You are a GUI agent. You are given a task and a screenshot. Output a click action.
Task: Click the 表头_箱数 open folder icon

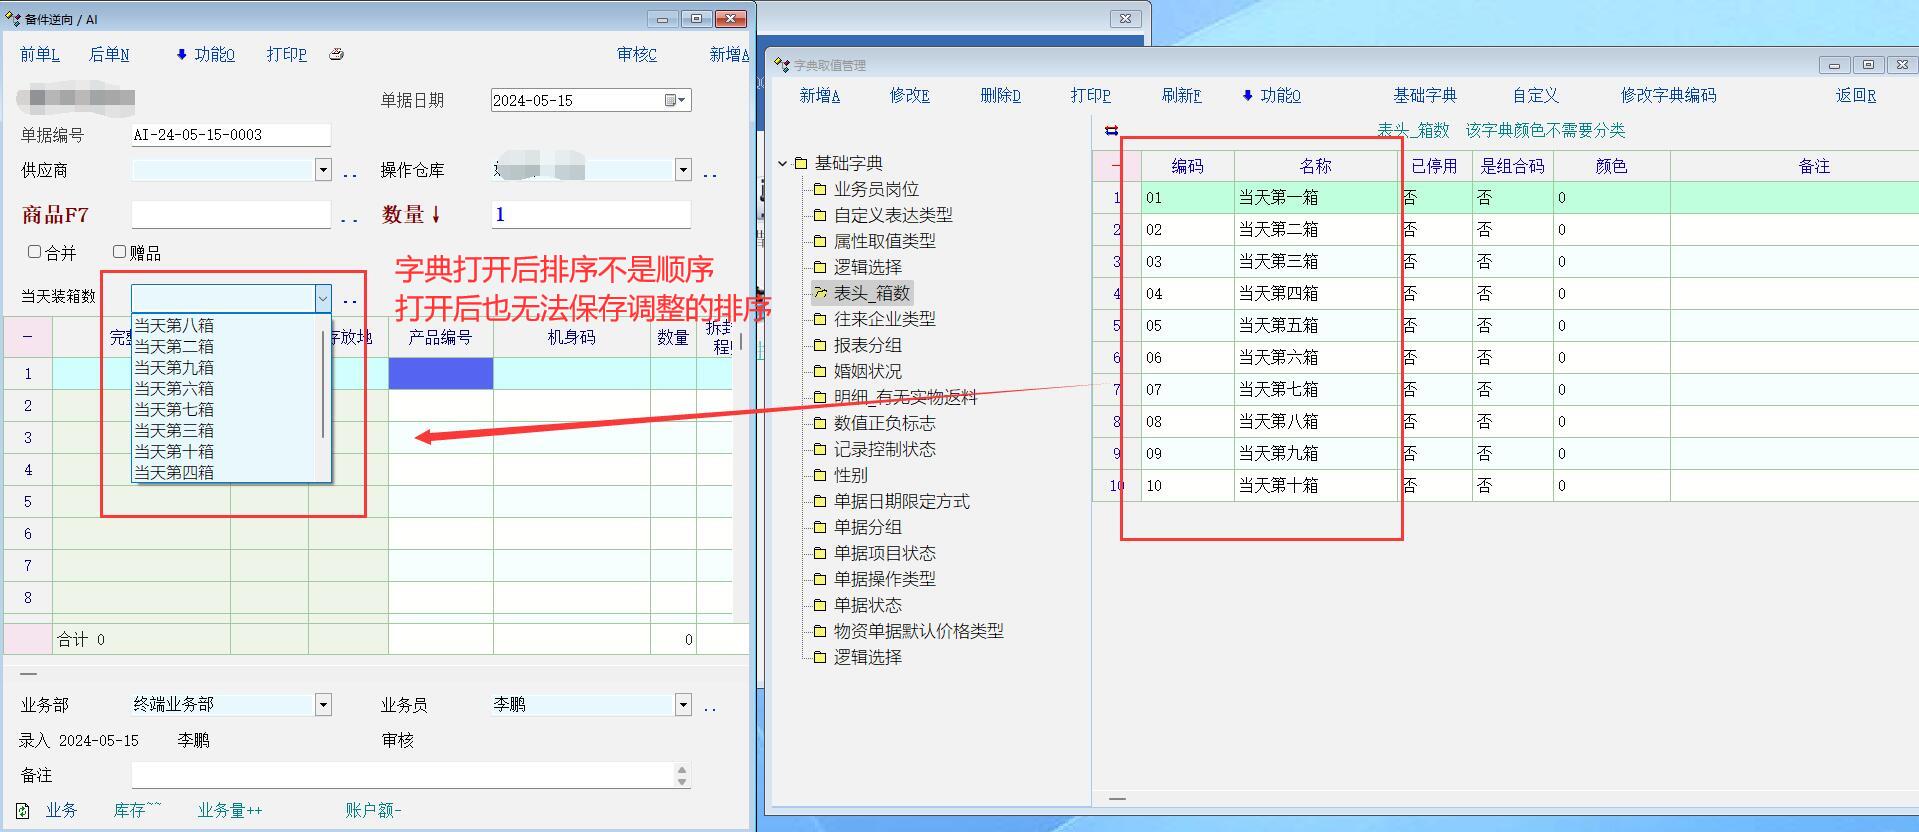click(x=820, y=293)
